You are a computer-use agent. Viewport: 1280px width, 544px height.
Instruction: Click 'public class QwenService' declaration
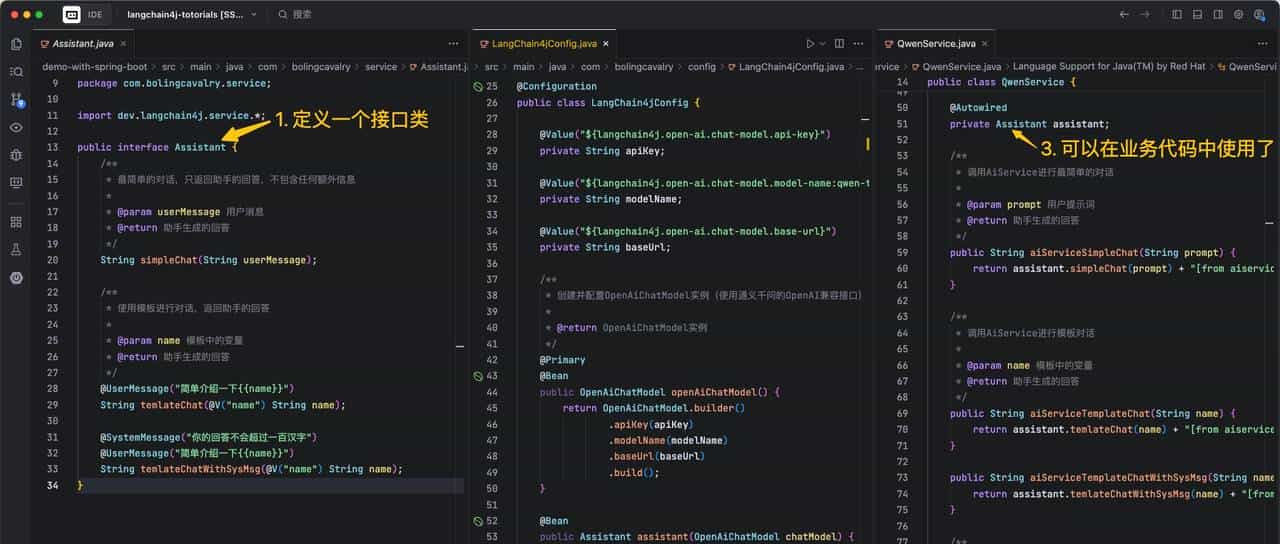pos(1001,82)
